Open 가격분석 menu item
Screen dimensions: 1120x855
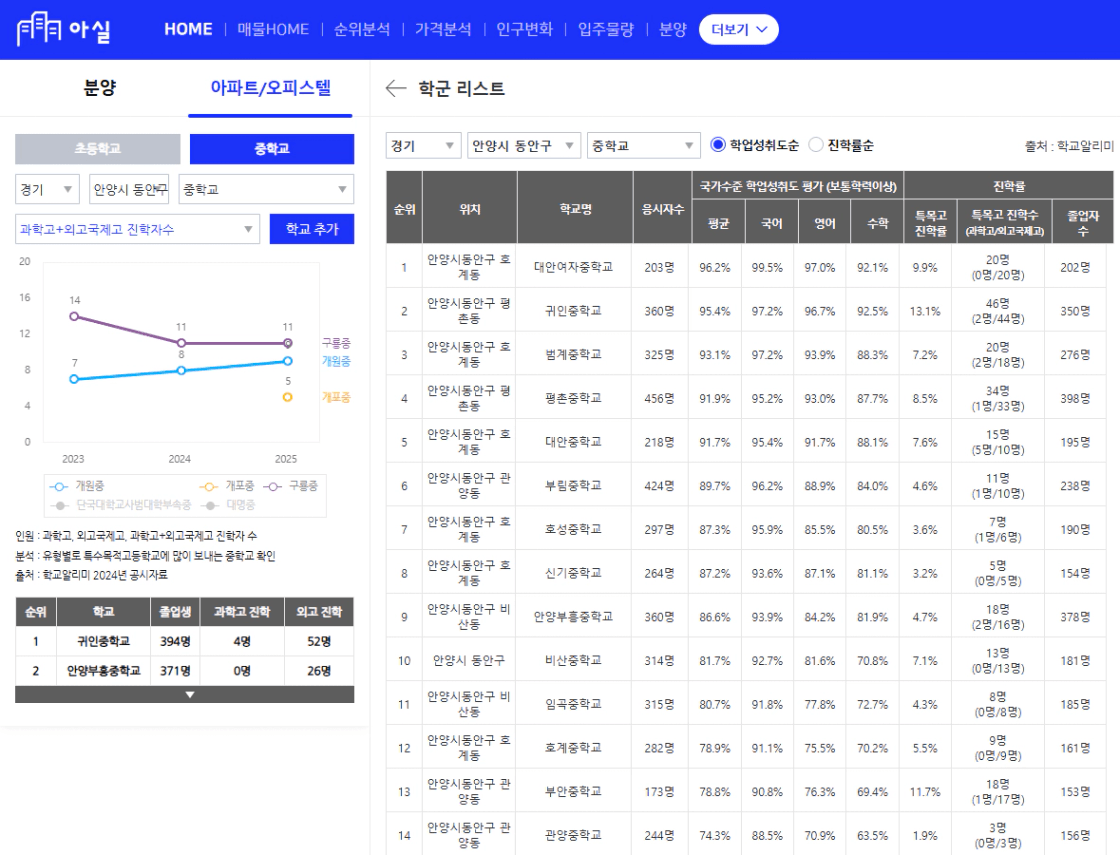click(x=444, y=29)
